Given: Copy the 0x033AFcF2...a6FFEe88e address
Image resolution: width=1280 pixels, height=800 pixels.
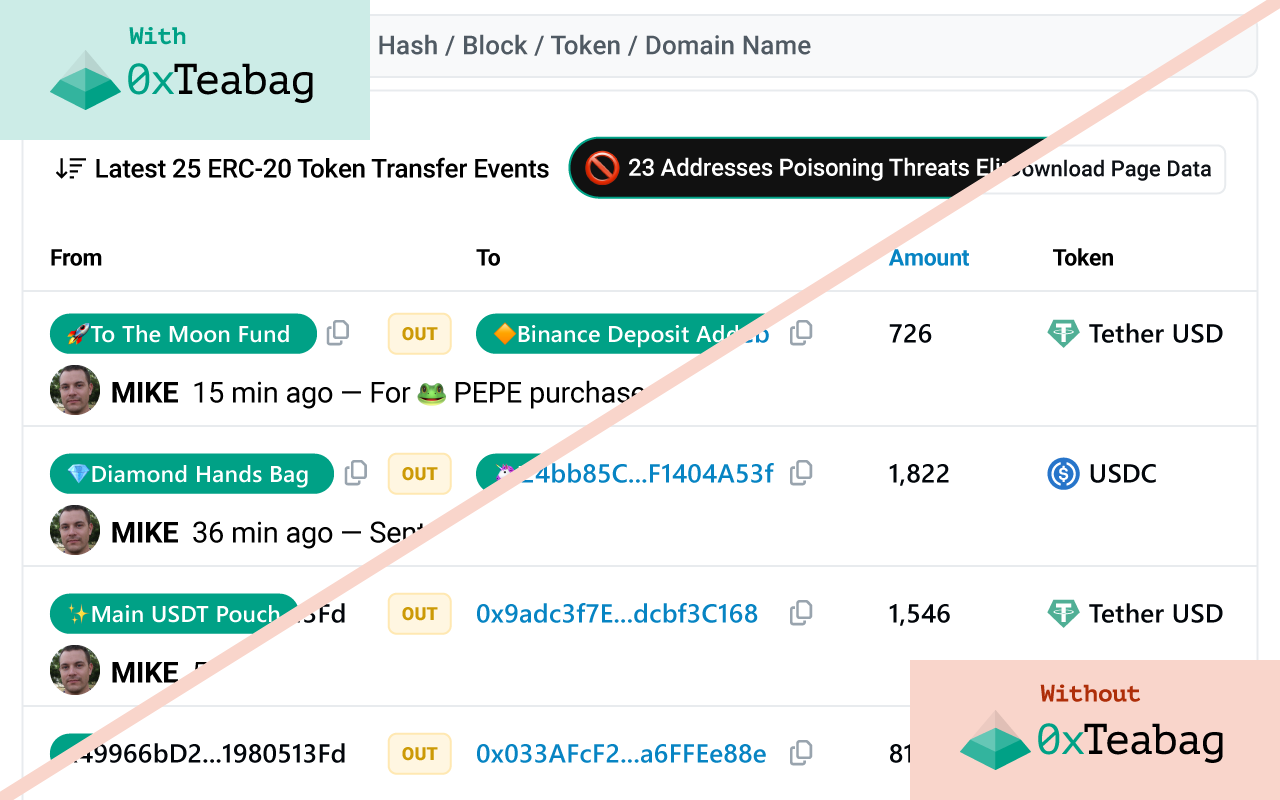Looking at the screenshot, I should point(801,753).
